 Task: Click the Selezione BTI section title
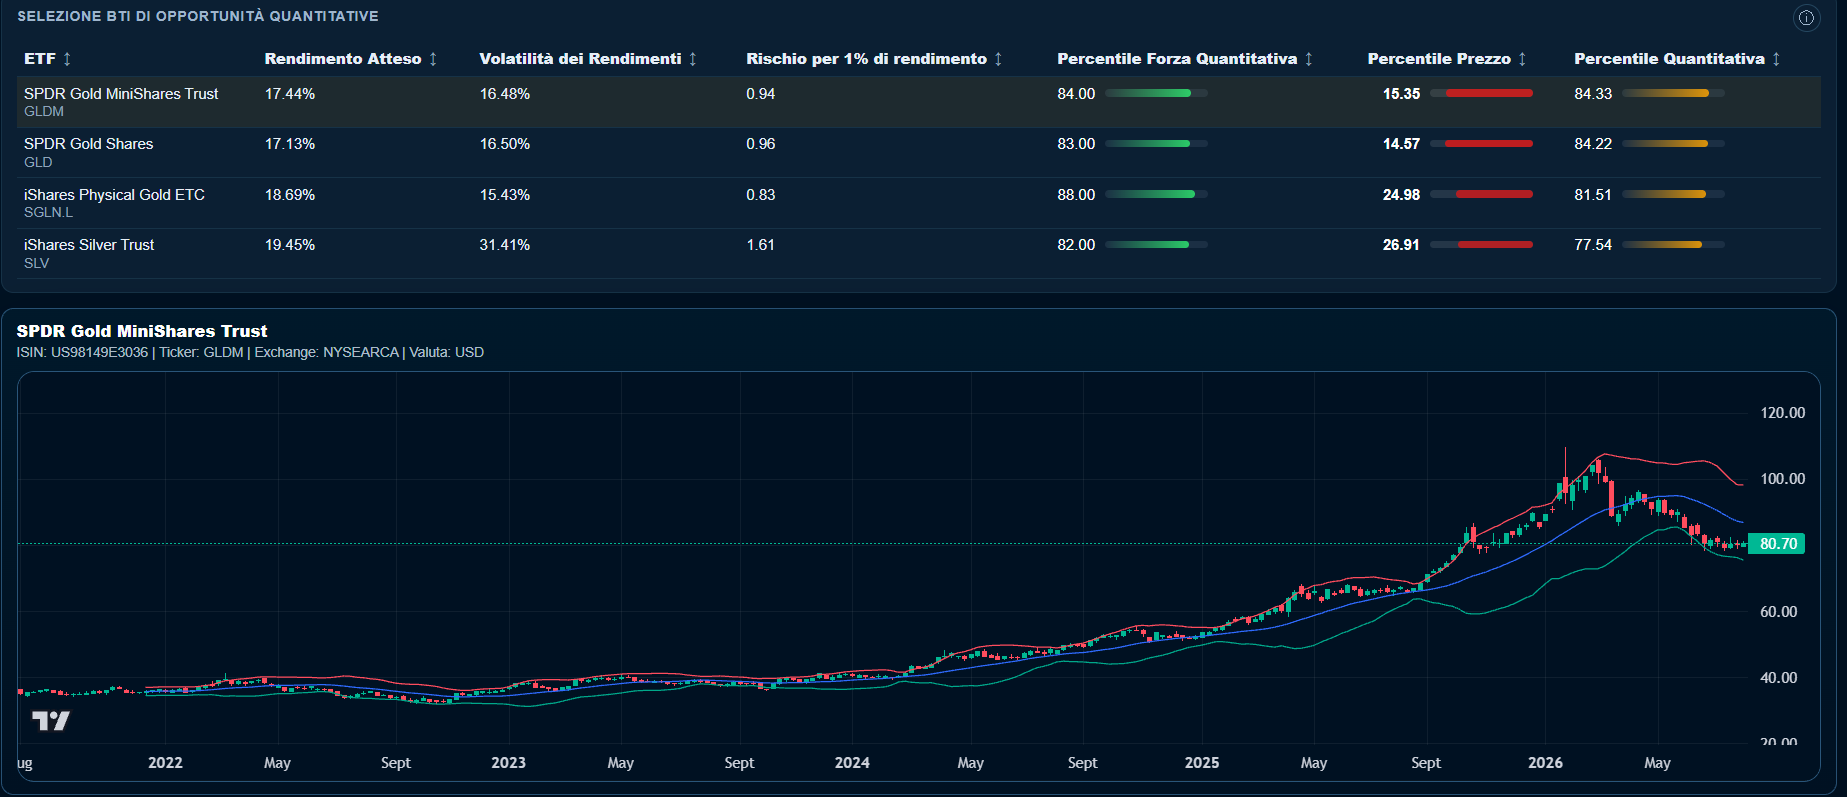198,17
